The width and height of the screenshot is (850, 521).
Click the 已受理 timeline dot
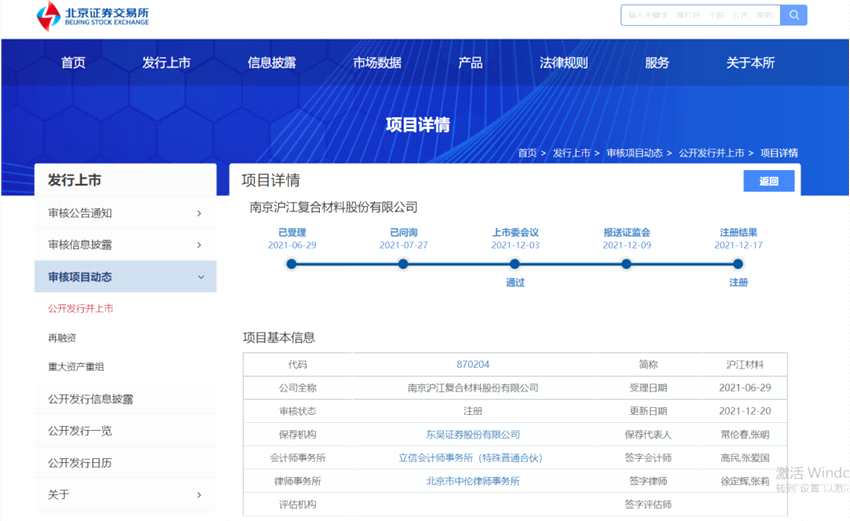[292, 264]
